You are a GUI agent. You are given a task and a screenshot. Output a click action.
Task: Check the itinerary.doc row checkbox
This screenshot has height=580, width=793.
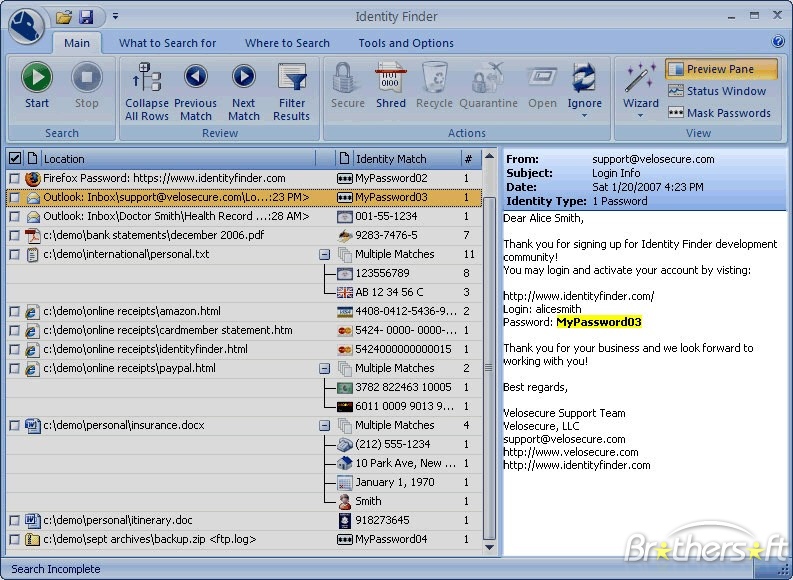coord(15,520)
